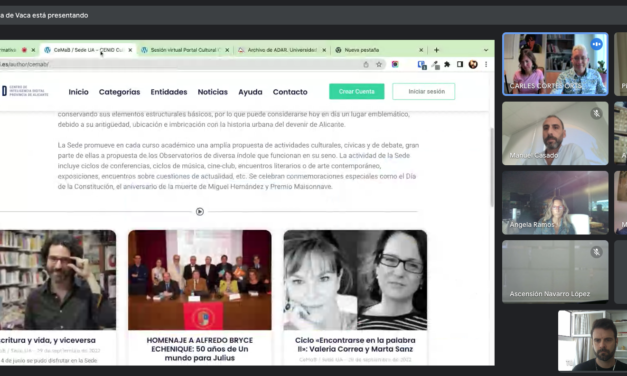Select the self-view video tile of bearded man
Viewport: 627px width, 376px height.
coord(593,340)
